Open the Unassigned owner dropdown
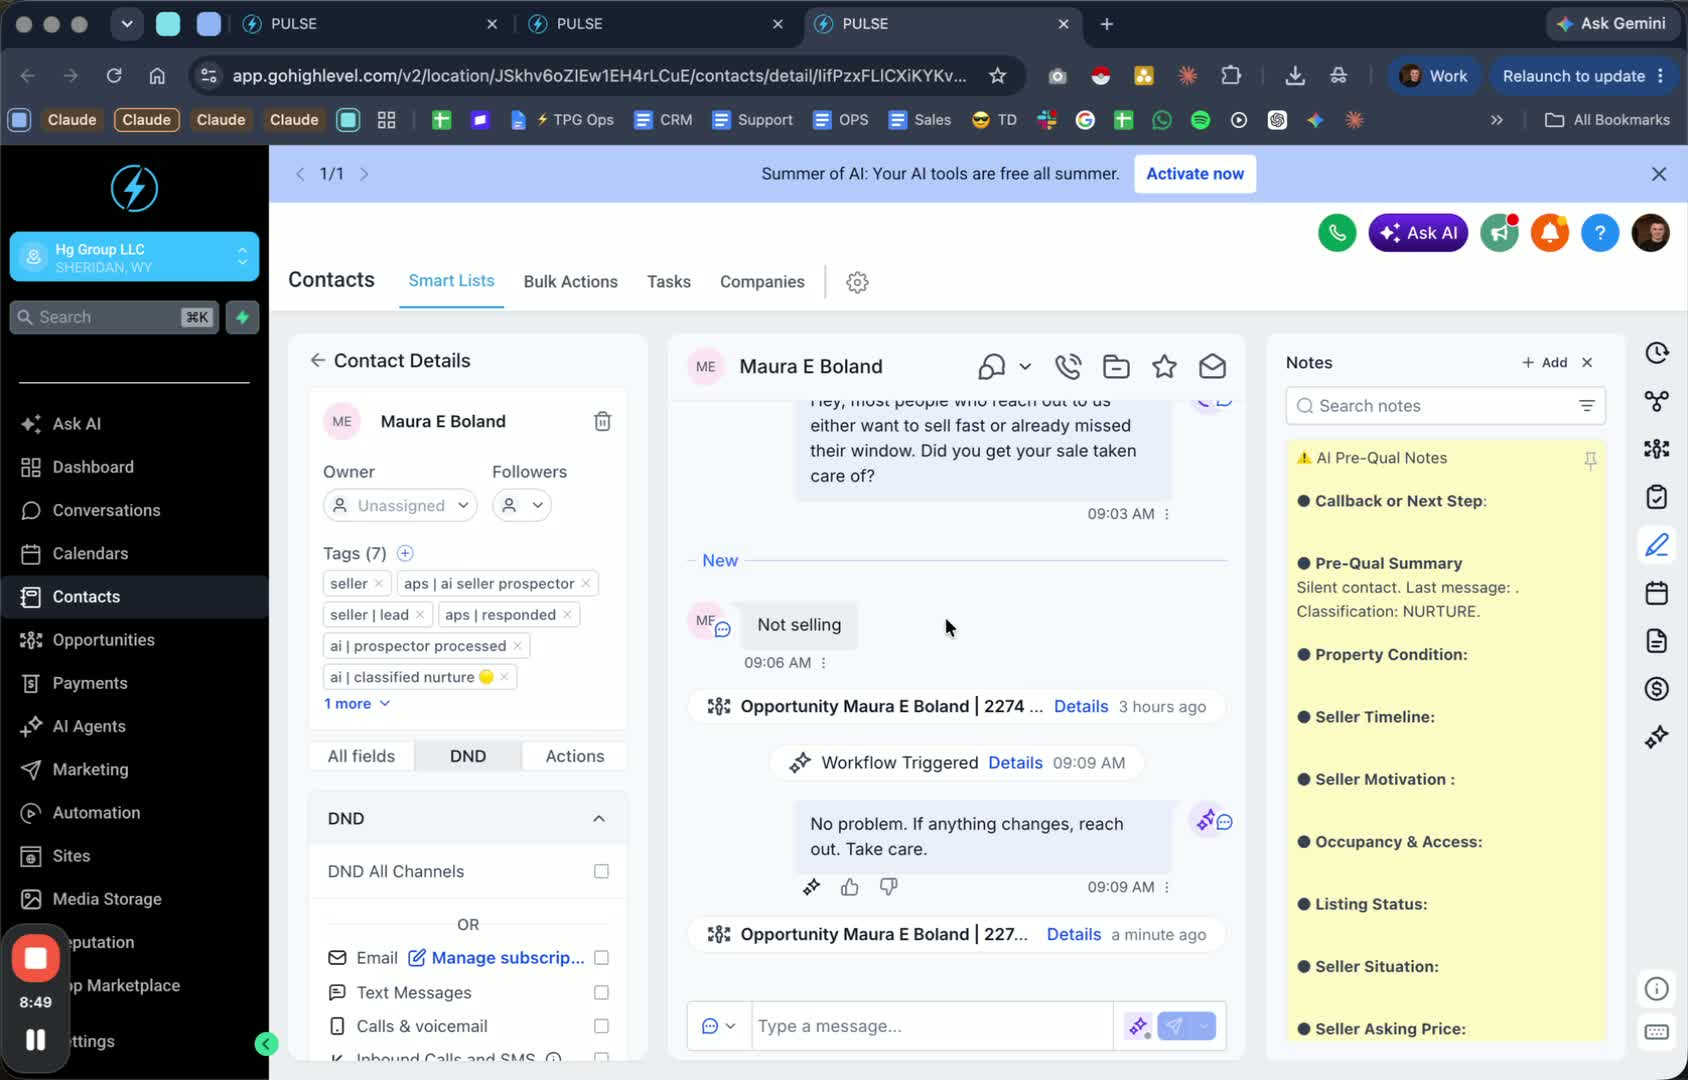Image resolution: width=1688 pixels, height=1080 pixels. (400, 505)
